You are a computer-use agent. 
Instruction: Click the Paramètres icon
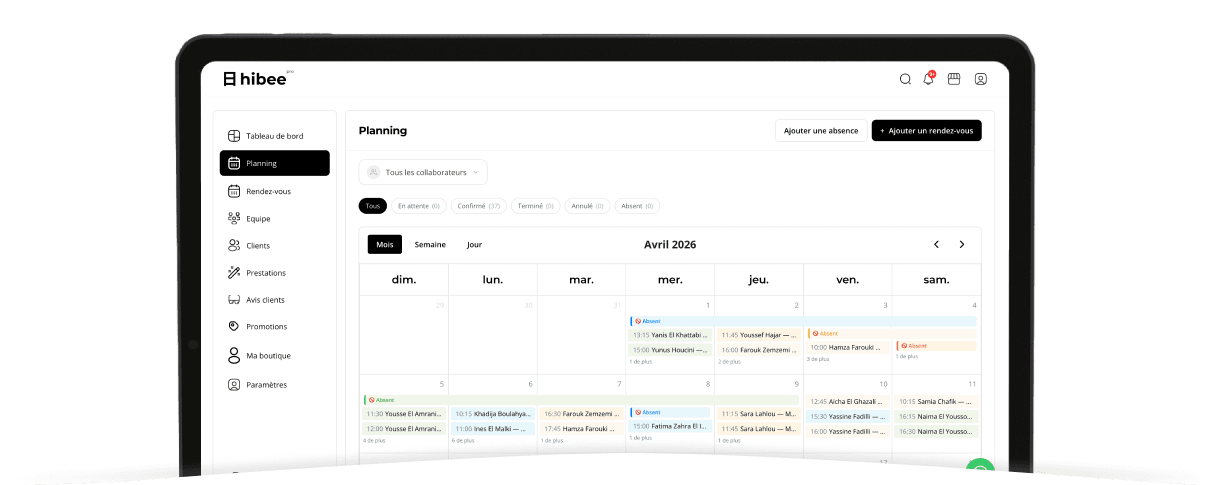point(234,384)
